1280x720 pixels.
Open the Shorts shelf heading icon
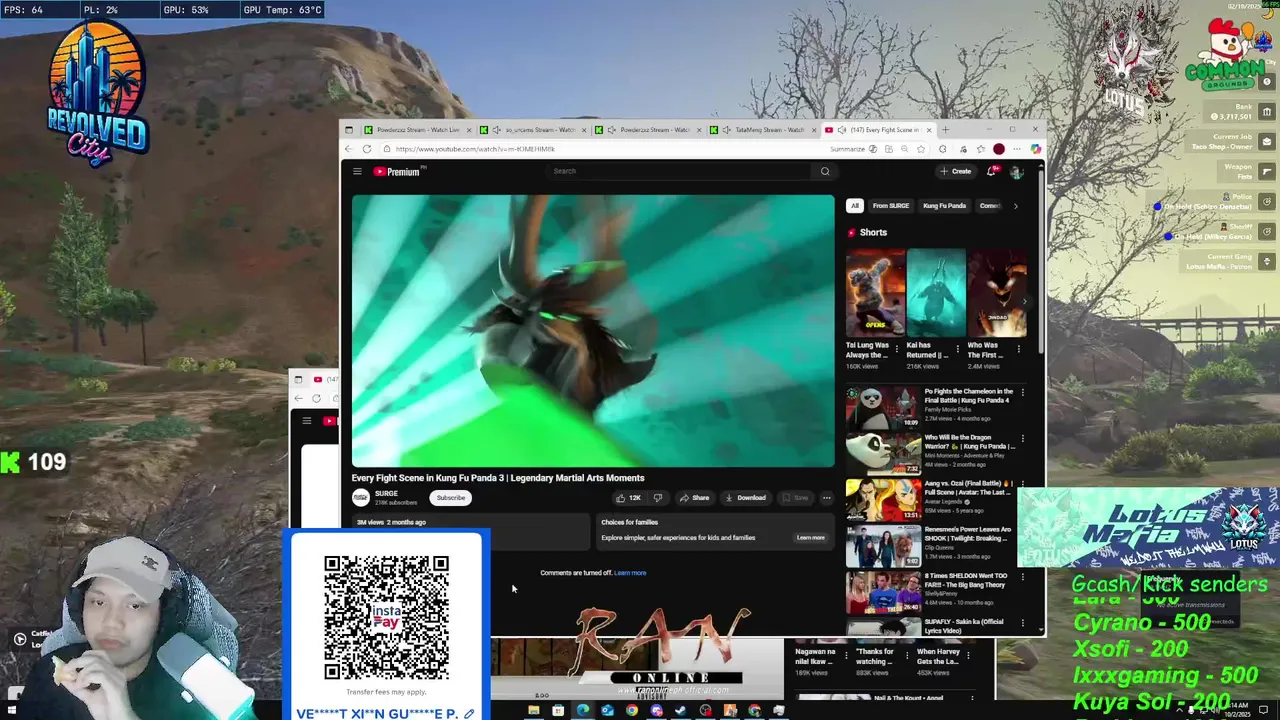tap(852, 233)
